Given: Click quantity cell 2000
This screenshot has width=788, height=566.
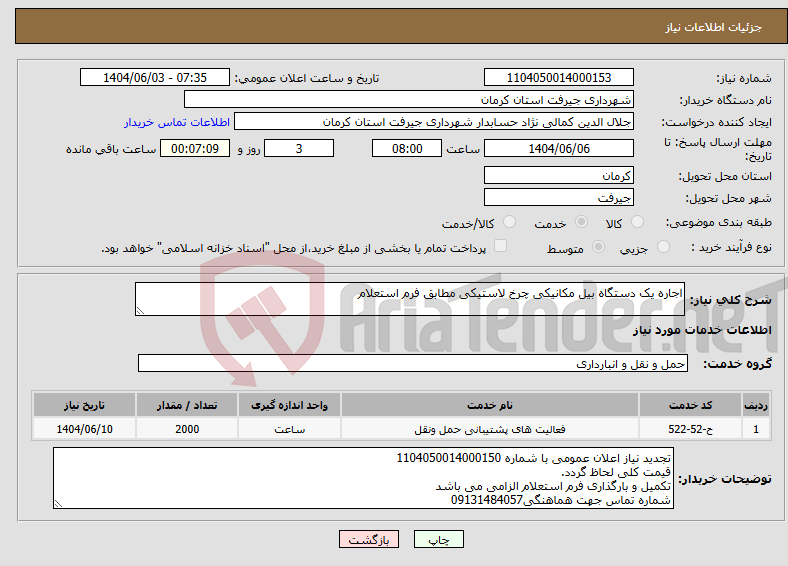Looking at the screenshot, I should [x=187, y=429].
